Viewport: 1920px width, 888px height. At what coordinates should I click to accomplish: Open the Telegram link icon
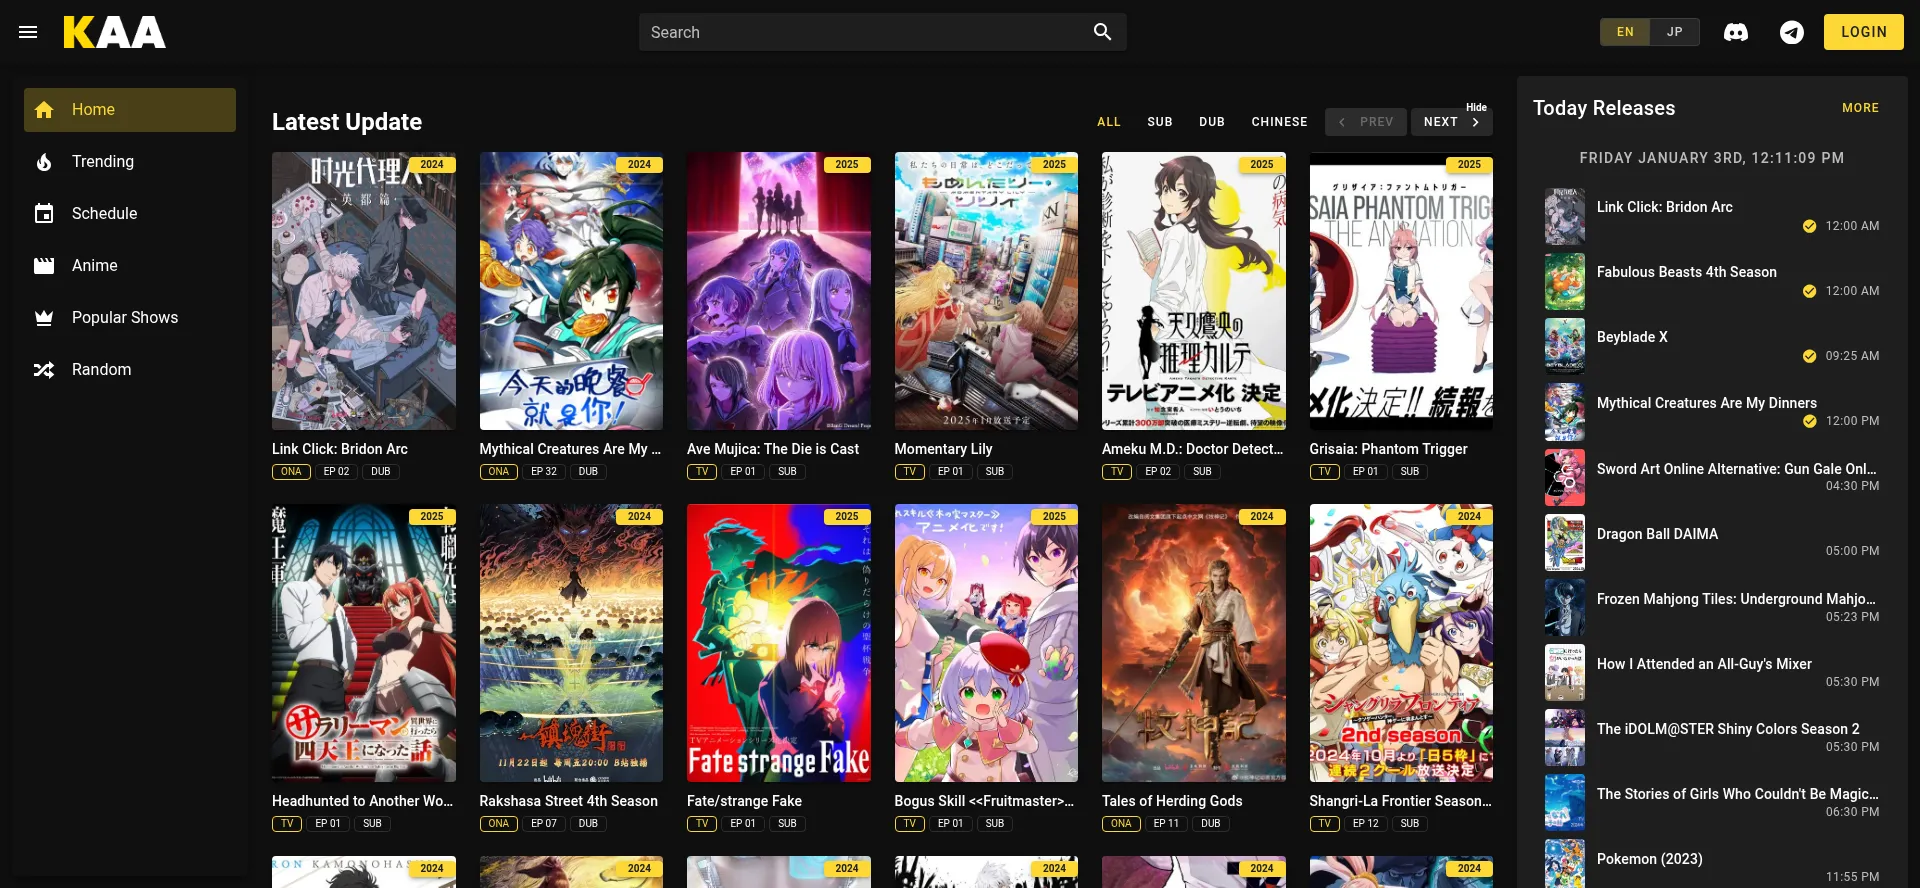pos(1792,32)
